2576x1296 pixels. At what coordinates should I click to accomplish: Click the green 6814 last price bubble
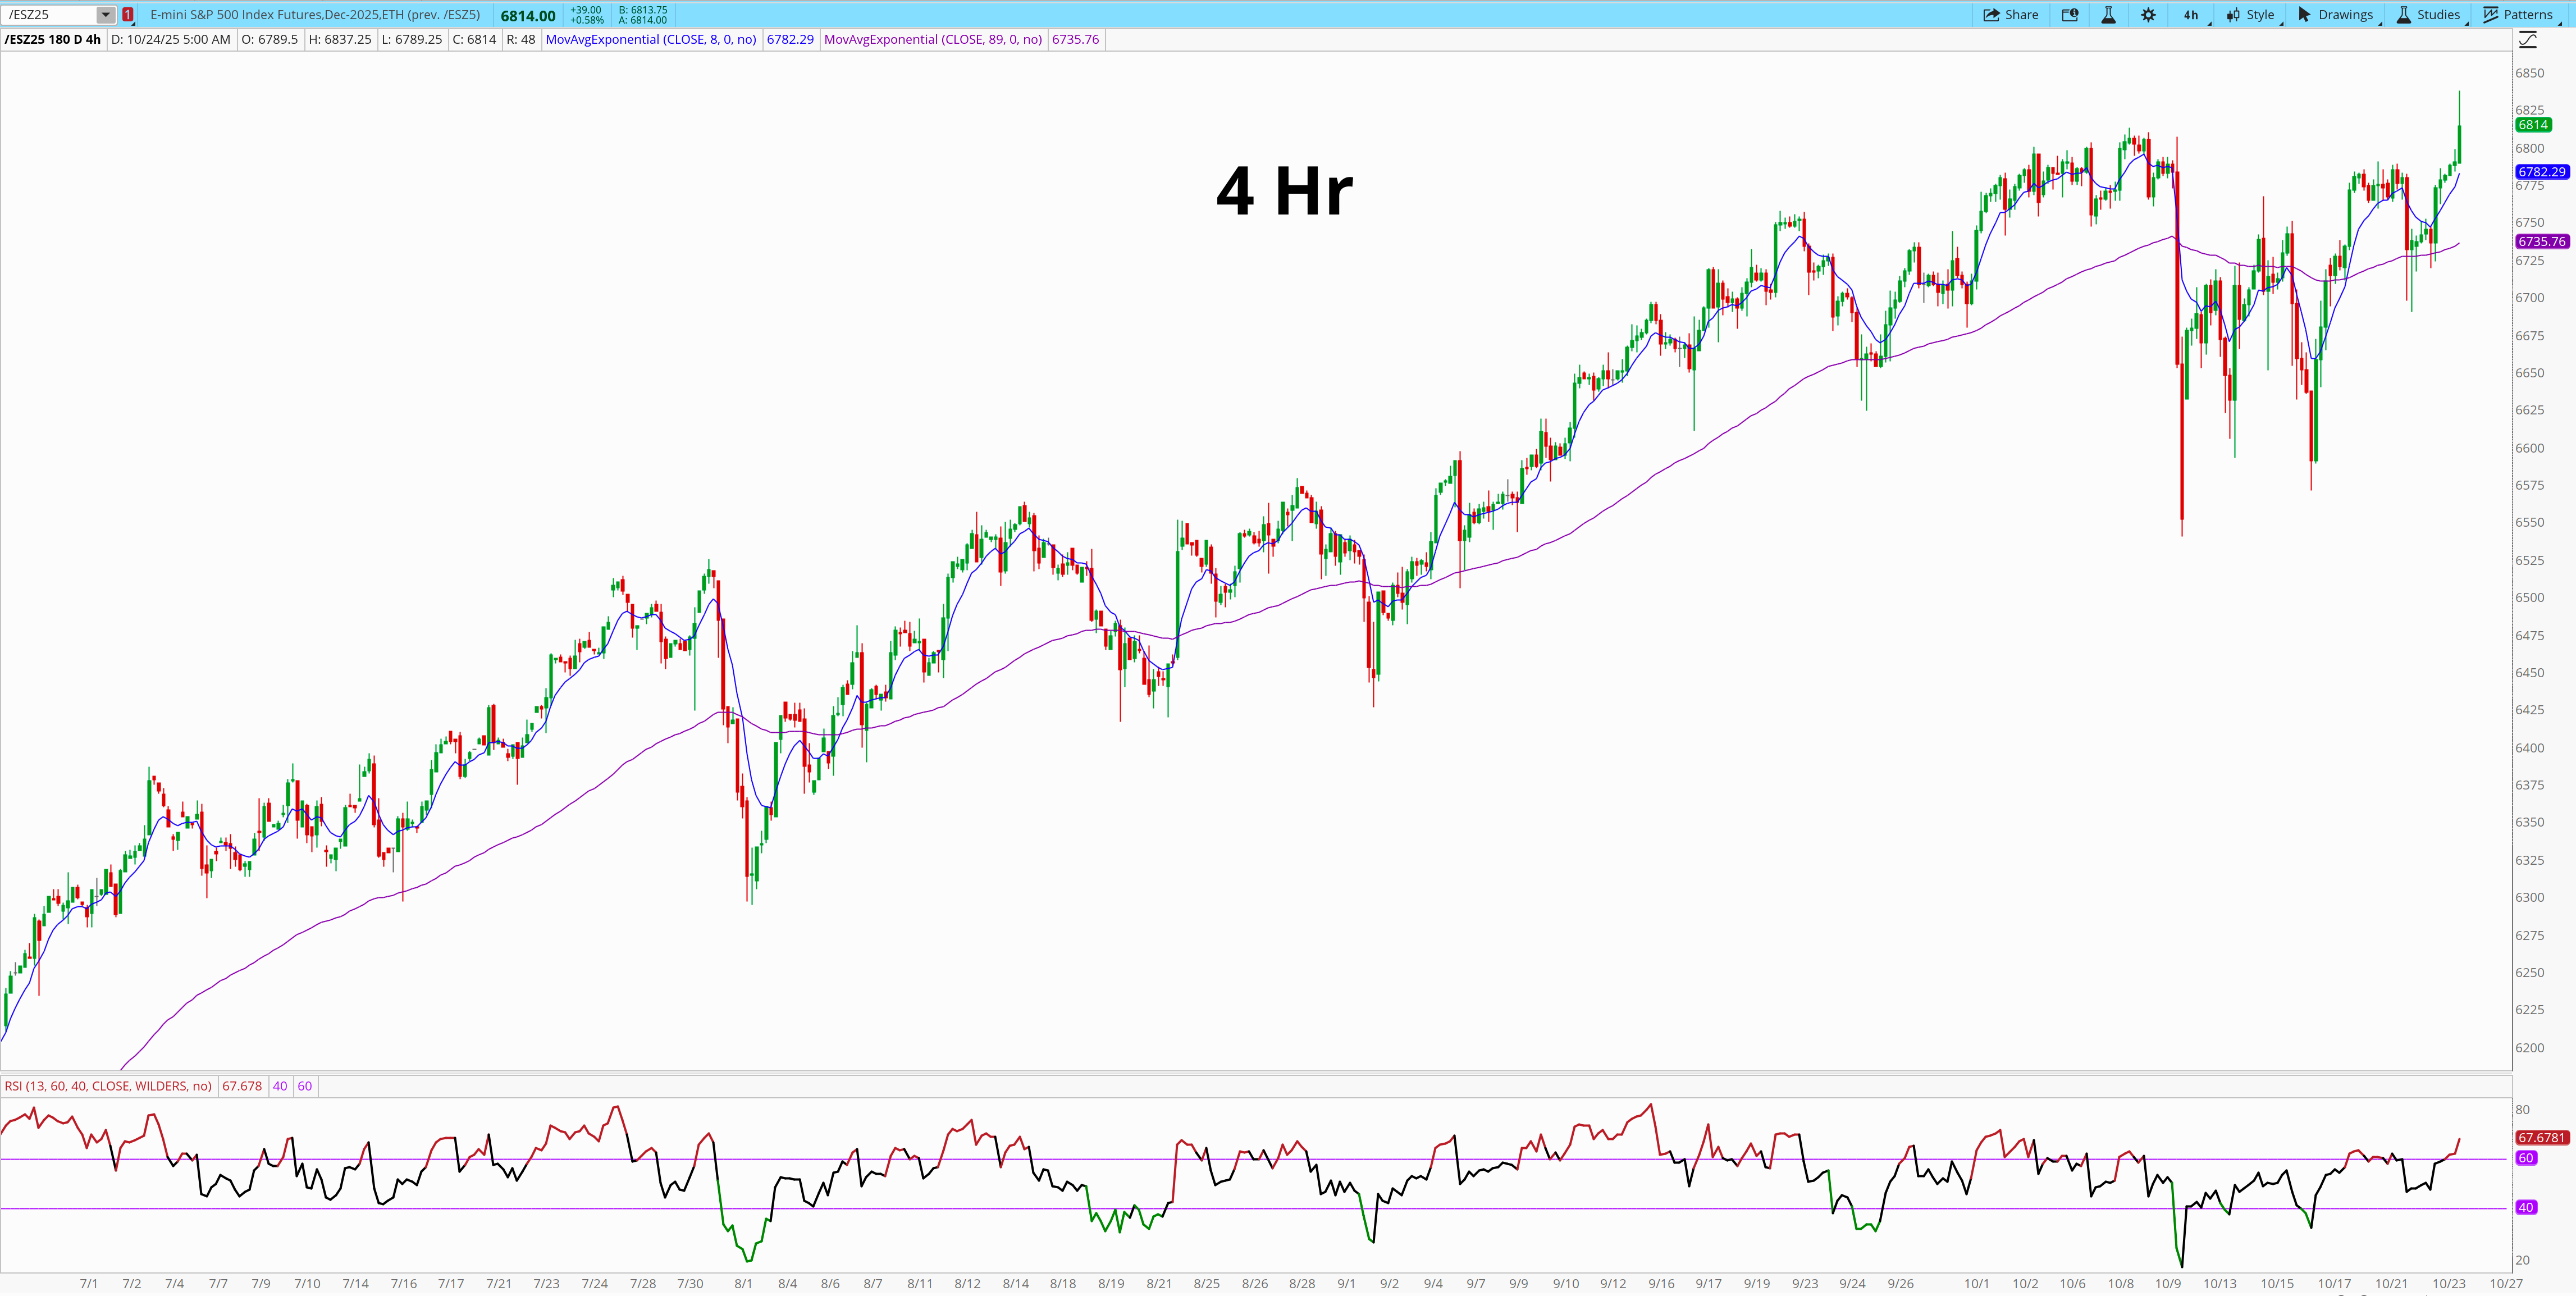(2533, 125)
